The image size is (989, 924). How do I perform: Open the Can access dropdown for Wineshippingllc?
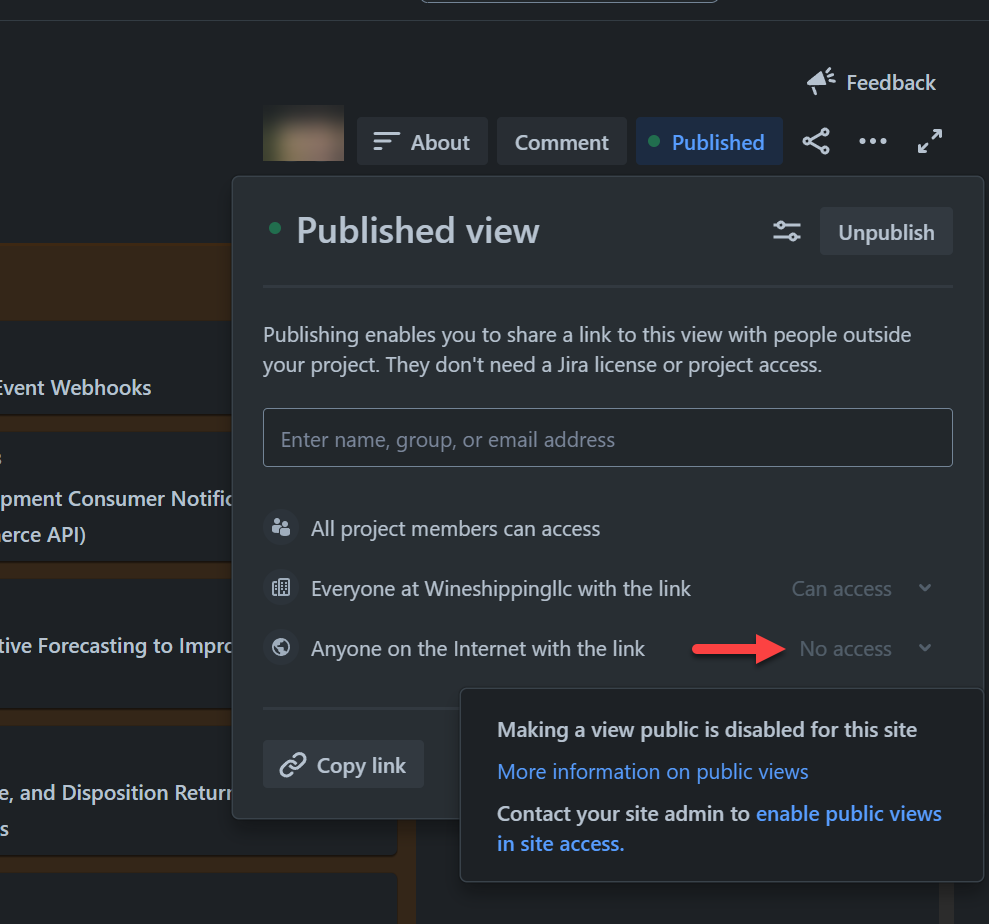[x=862, y=588]
